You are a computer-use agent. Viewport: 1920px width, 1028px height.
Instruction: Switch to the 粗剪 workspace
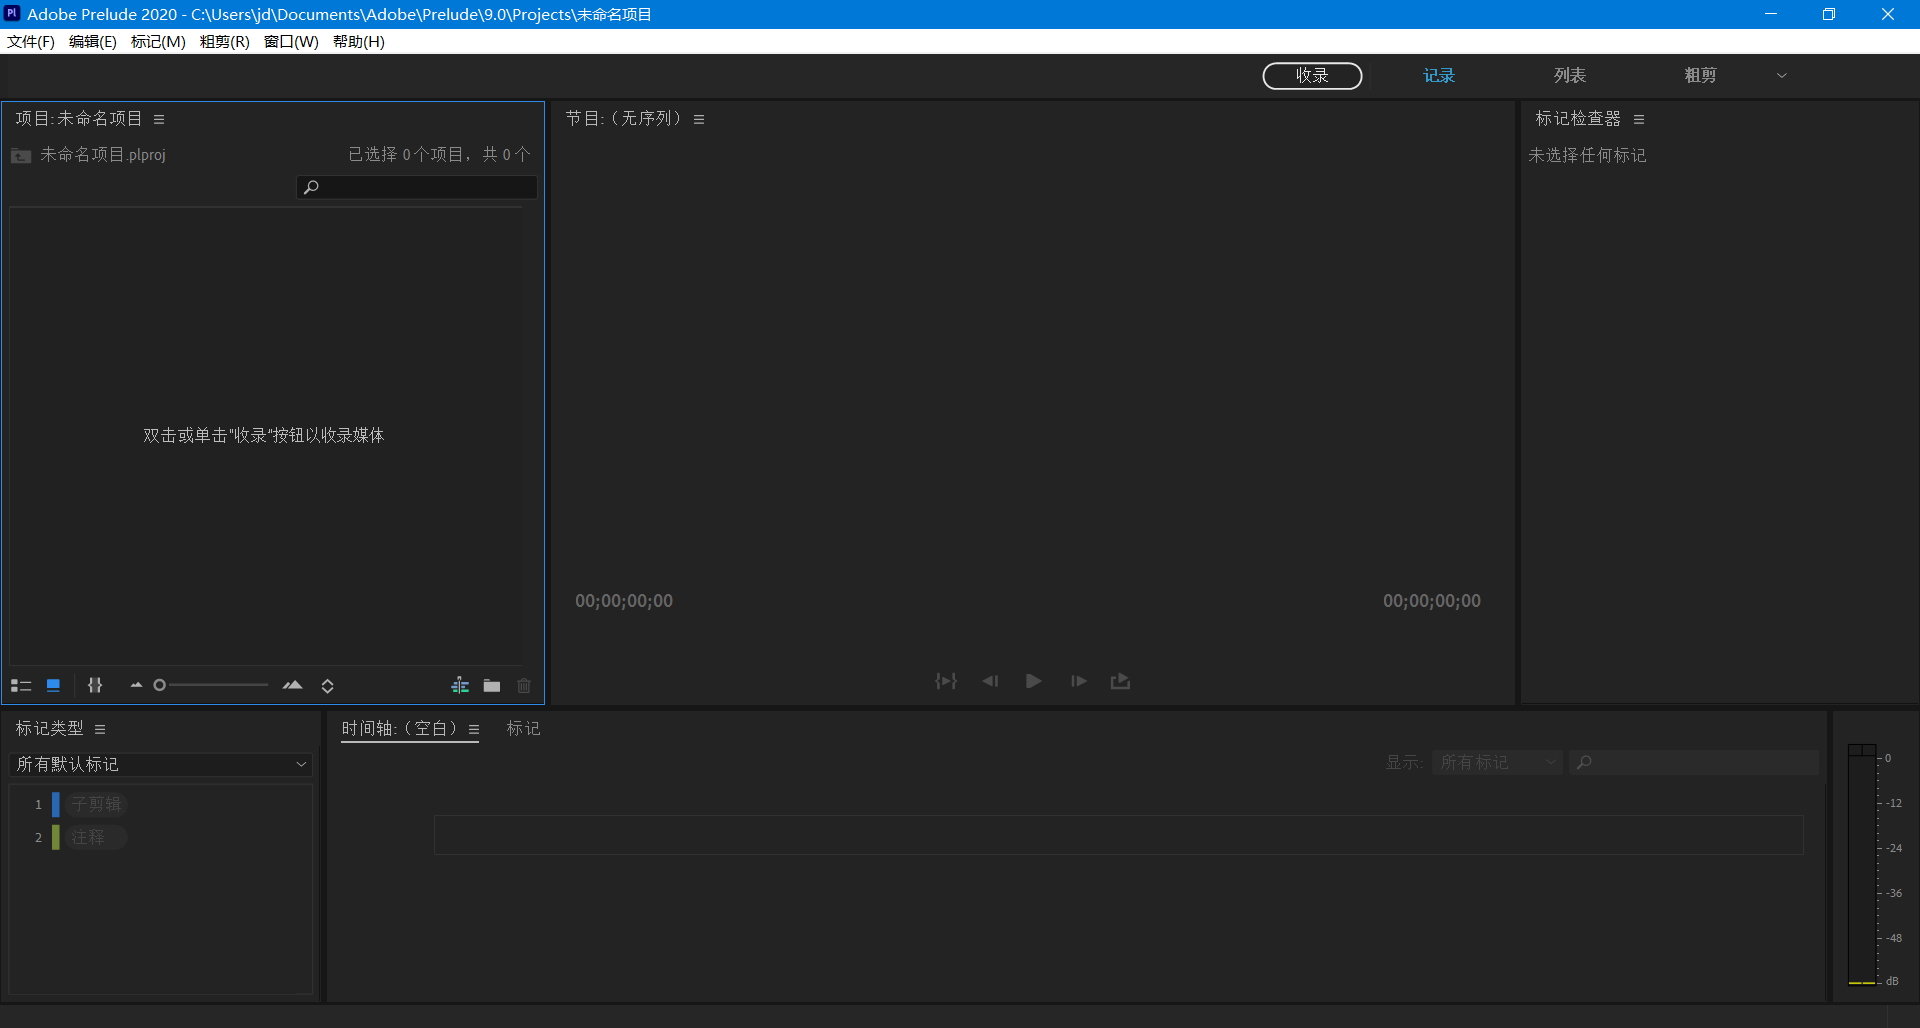click(1700, 76)
